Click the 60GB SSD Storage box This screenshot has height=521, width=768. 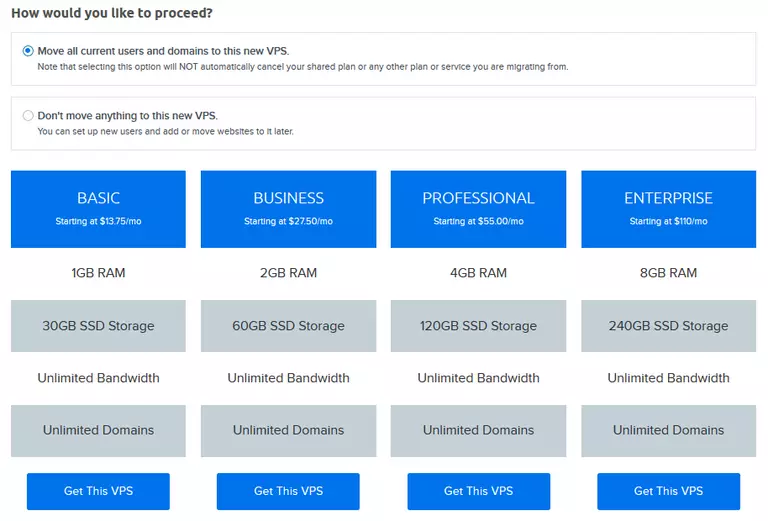[x=288, y=326]
